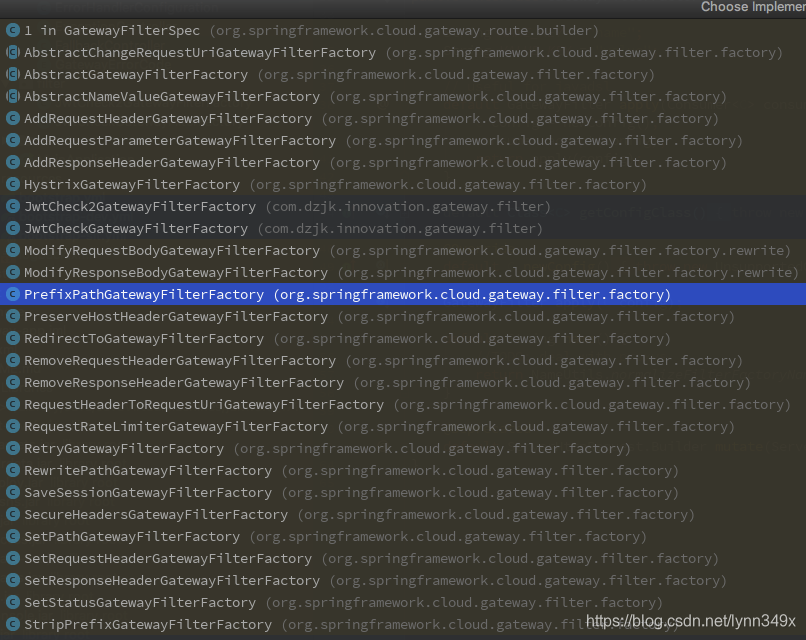
Task: Select SaveSessionGatewayFilterFactory row
Action: (x=403, y=492)
